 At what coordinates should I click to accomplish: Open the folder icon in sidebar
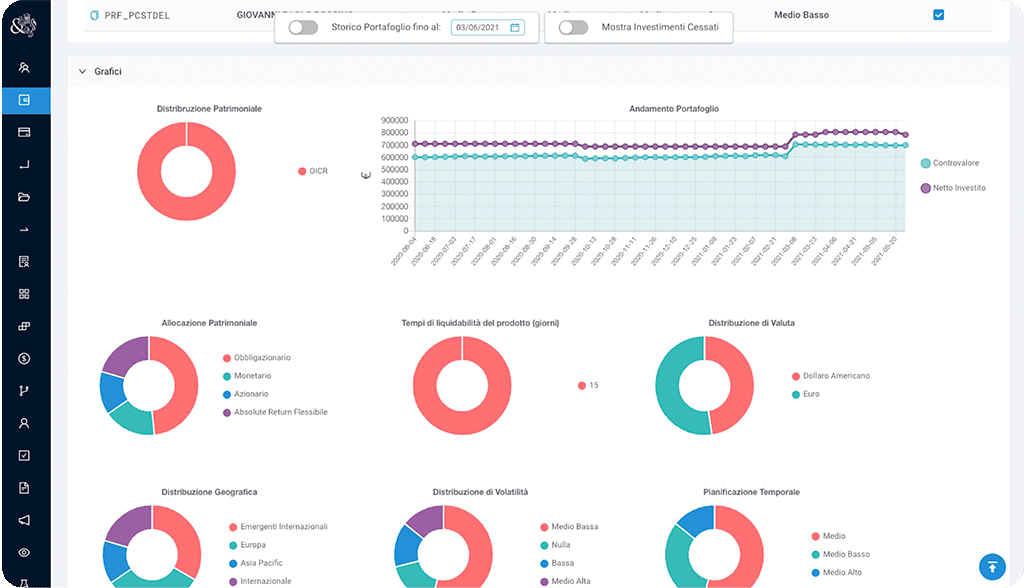pos(24,197)
